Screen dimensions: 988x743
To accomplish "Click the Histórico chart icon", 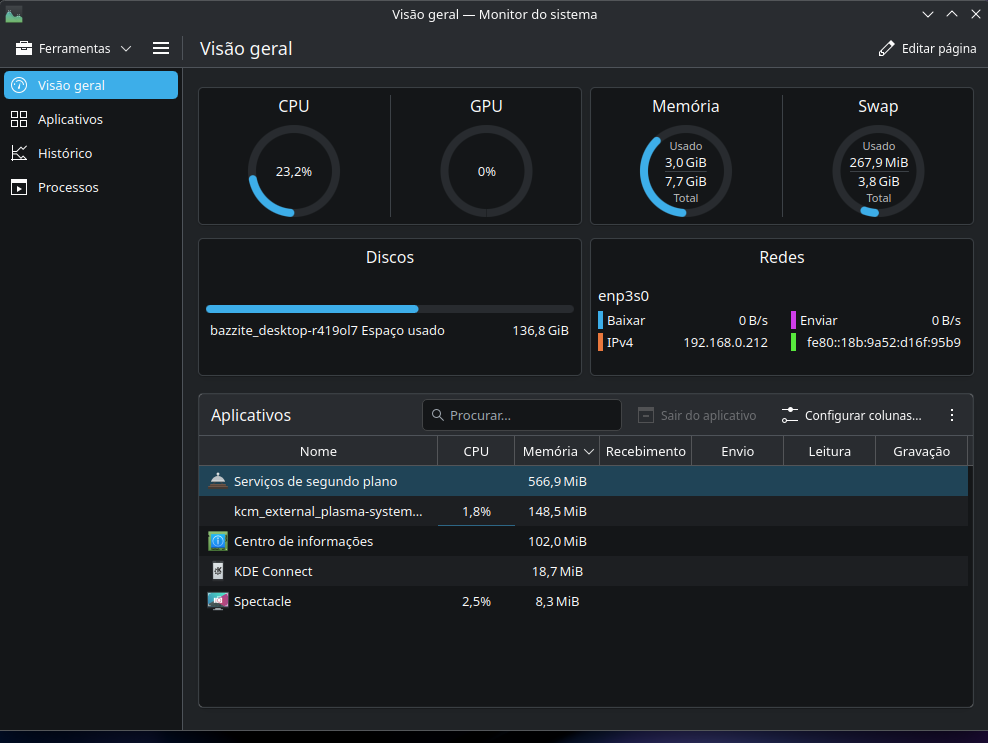I will click(19, 153).
